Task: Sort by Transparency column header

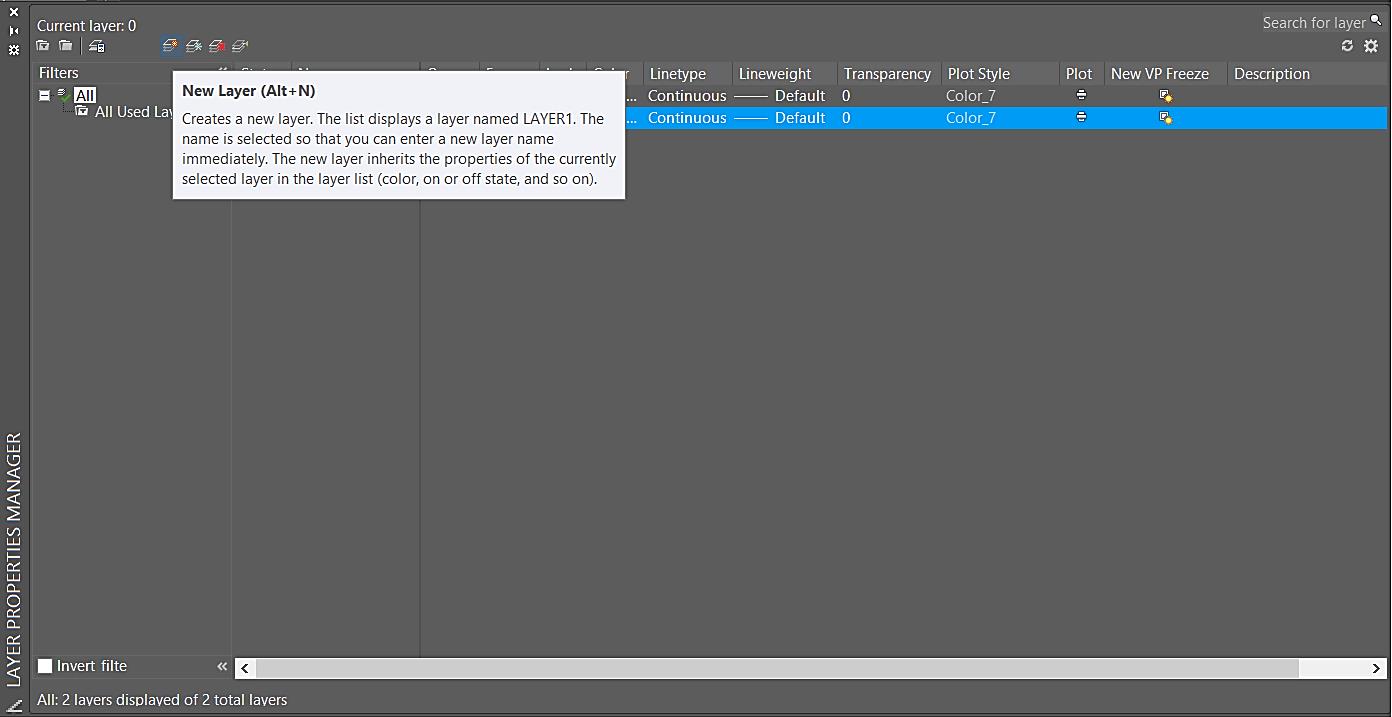Action: (x=889, y=74)
